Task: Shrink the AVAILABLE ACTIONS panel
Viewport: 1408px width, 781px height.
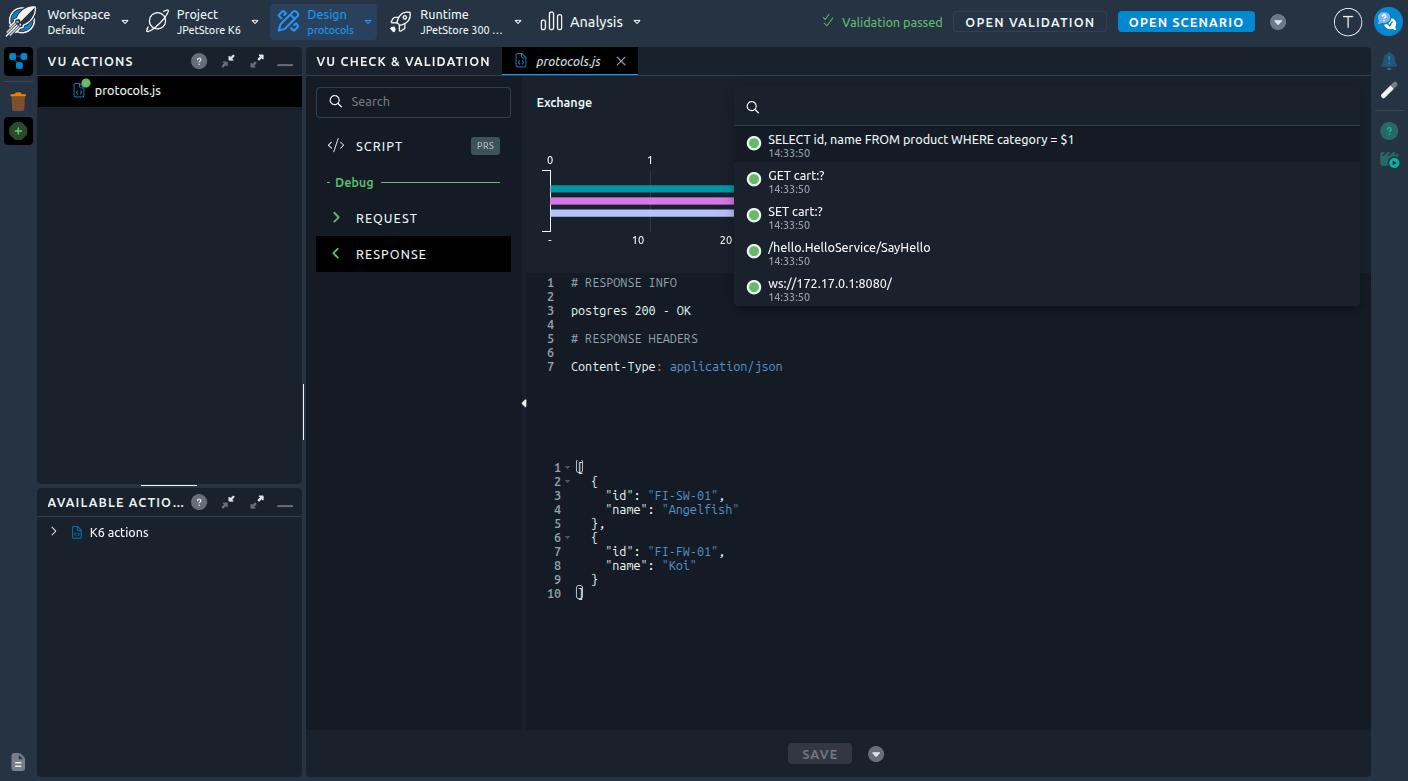Action: (x=228, y=502)
